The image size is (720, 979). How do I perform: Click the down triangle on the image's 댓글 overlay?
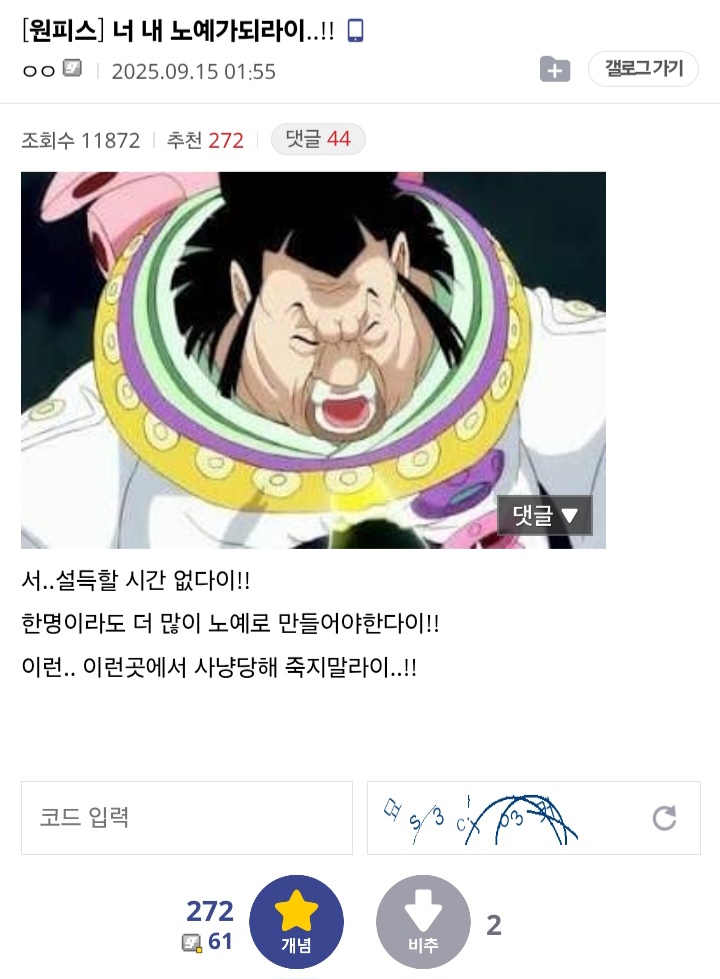(x=569, y=516)
